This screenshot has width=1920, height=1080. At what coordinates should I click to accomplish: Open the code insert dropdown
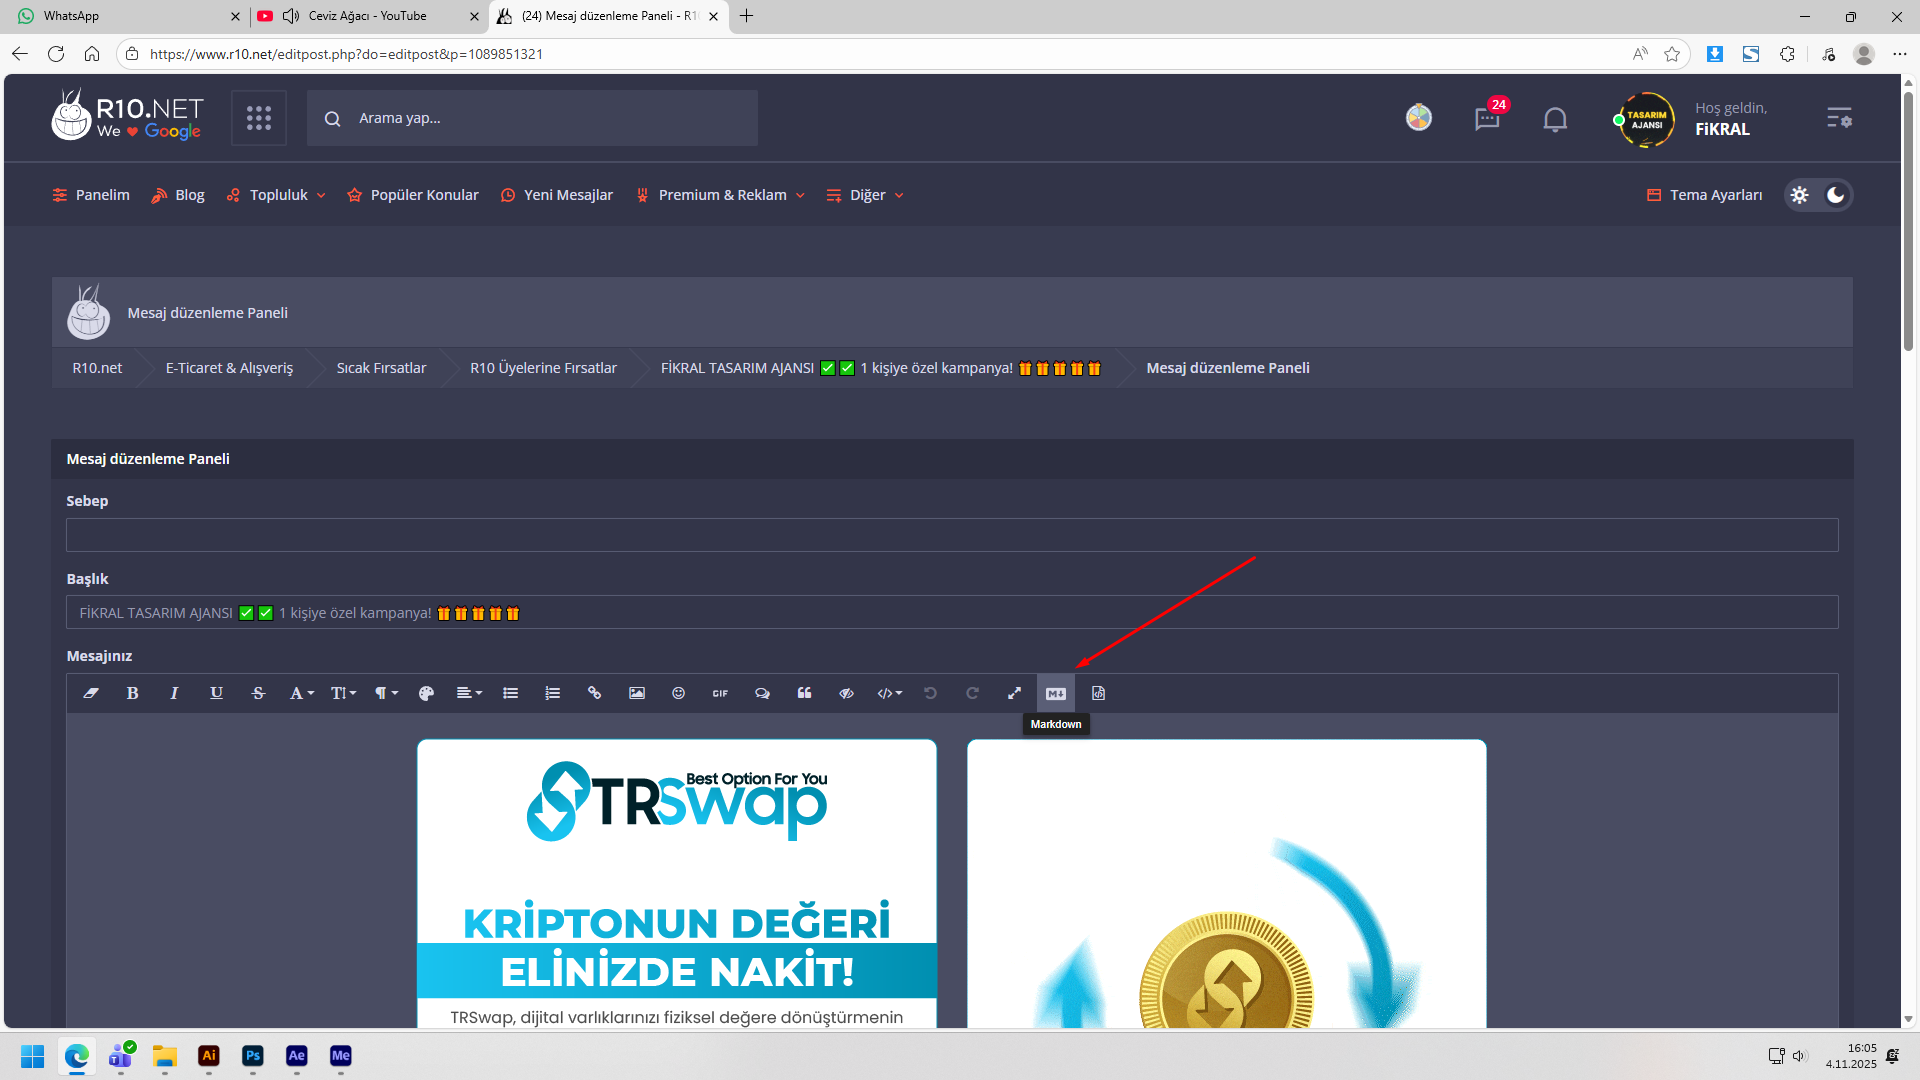point(889,693)
